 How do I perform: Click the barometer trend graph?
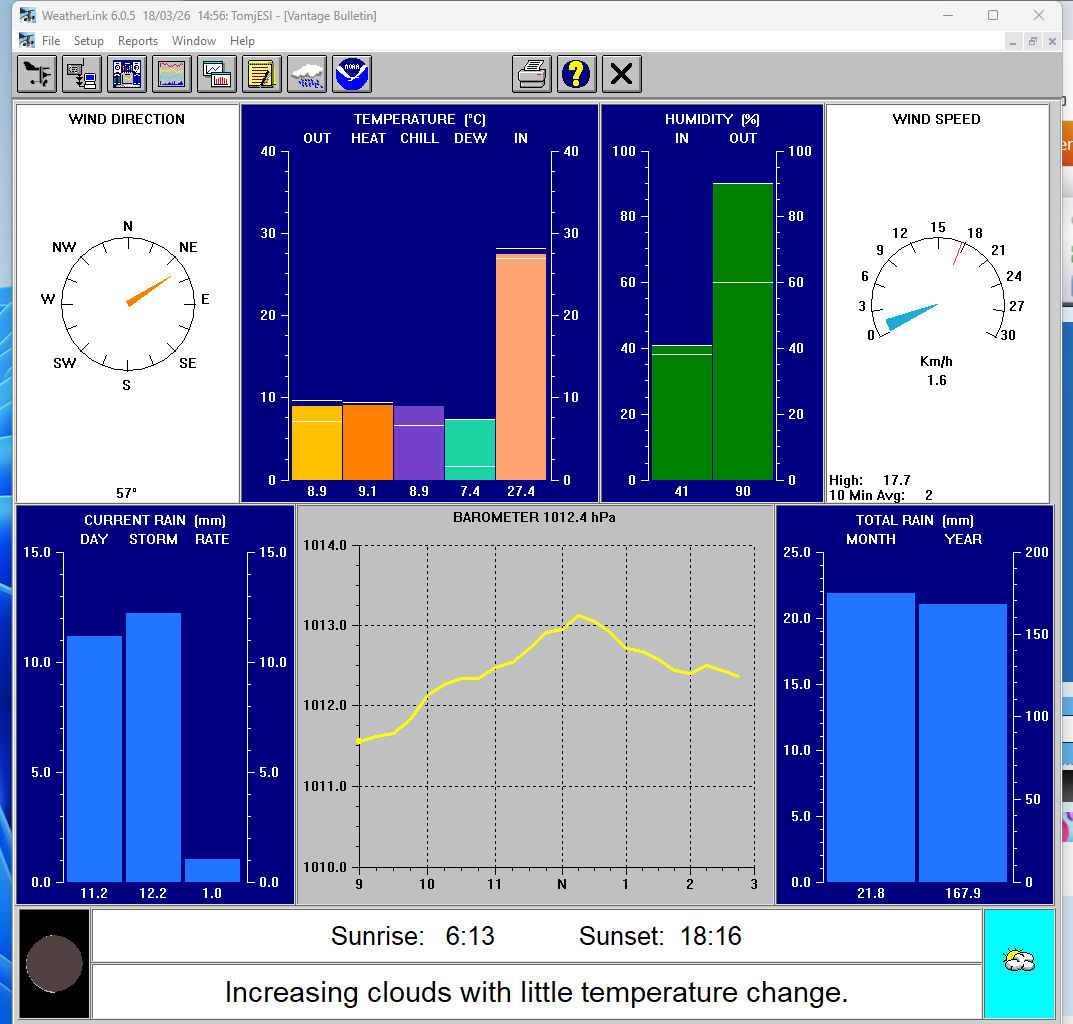[x=555, y=705]
